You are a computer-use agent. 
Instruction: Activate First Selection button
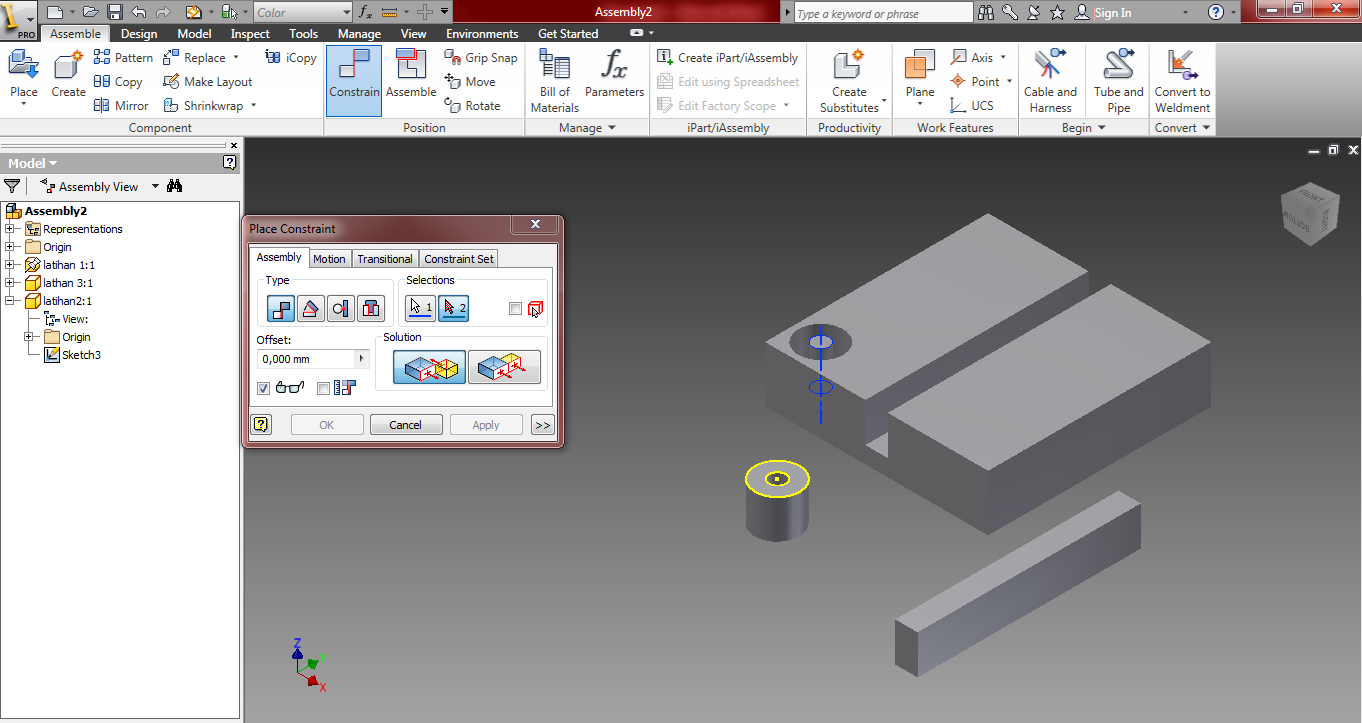point(421,308)
